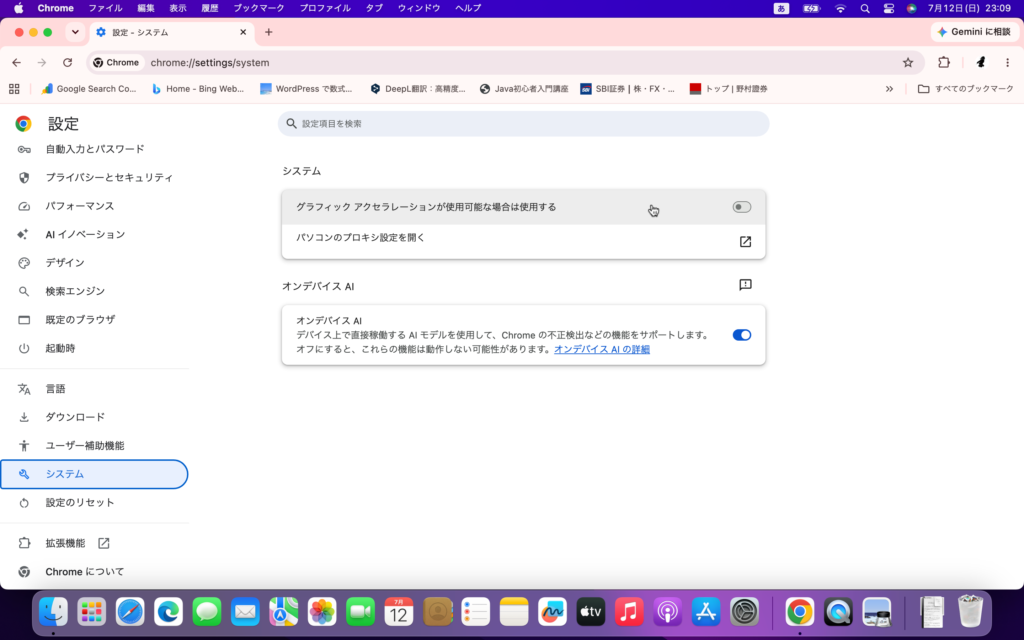Open ウィンドウ menu
The image size is (1024, 640).
click(419, 8)
